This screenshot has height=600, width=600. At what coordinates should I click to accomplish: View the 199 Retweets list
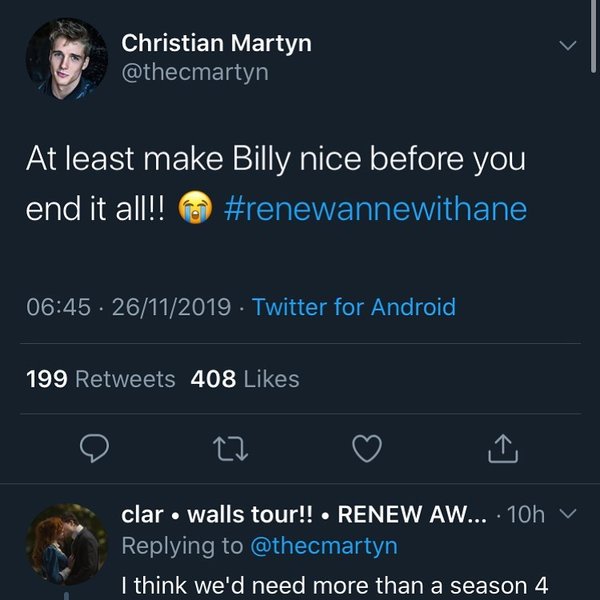click(101, 379)
